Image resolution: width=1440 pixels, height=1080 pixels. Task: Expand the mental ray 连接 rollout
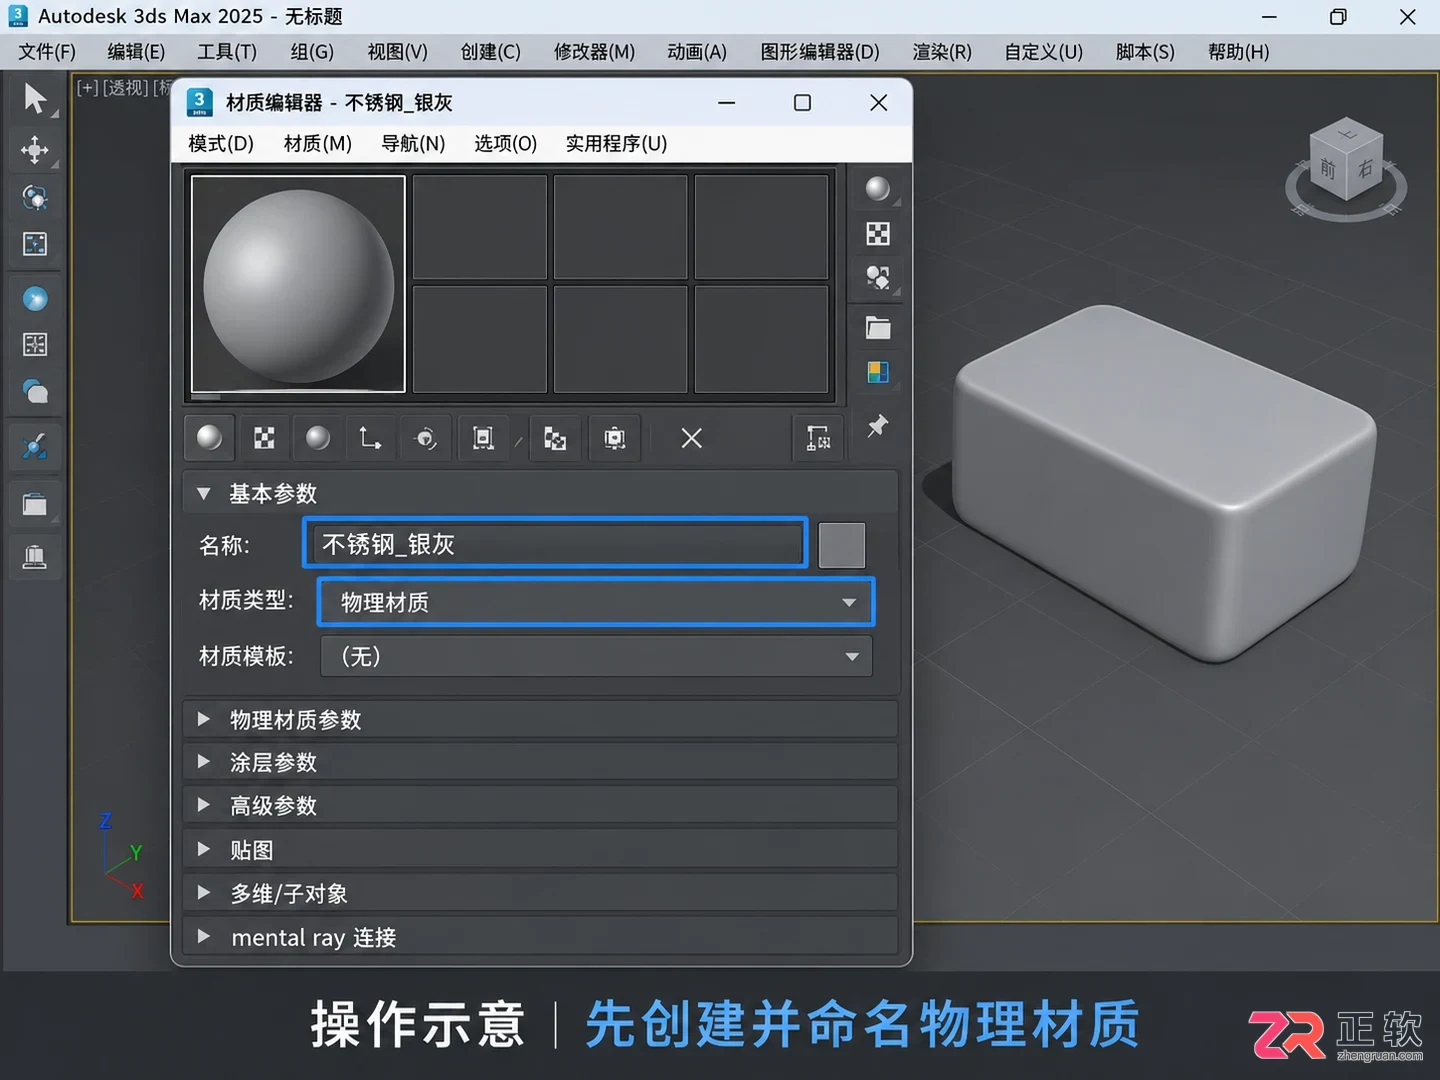(540, 937)
